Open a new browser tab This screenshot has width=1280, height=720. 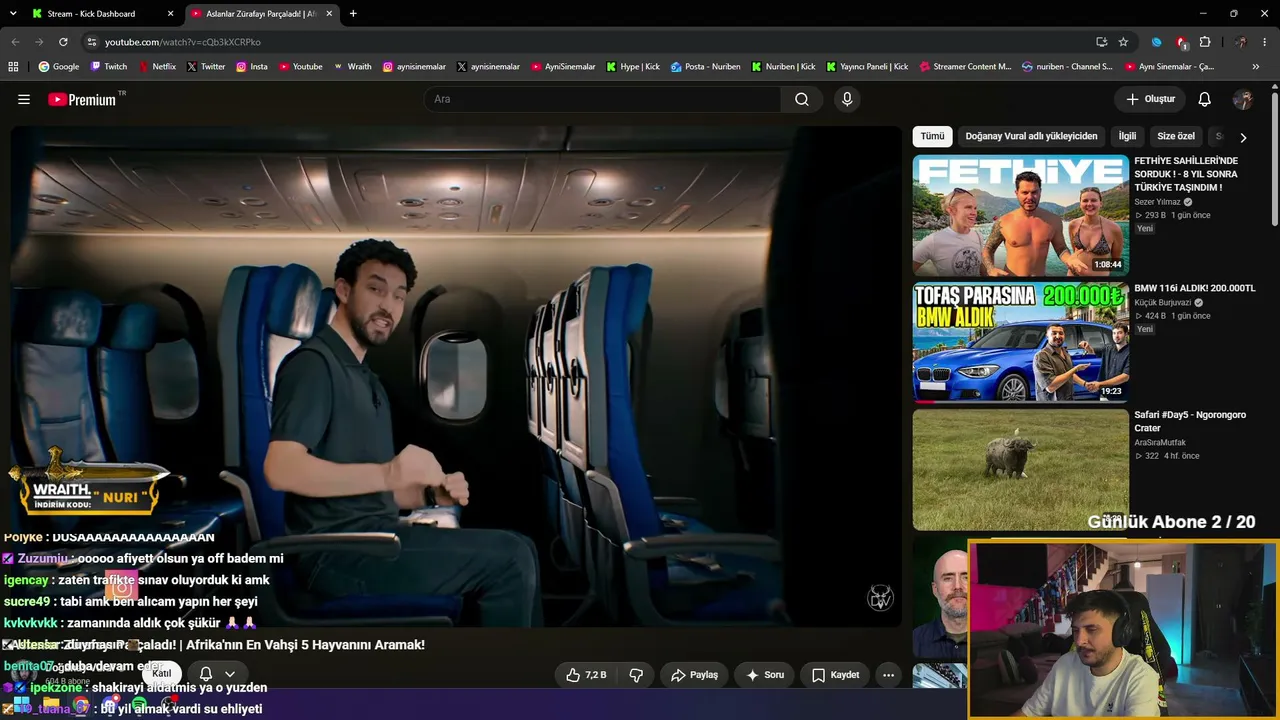point(353,14)
